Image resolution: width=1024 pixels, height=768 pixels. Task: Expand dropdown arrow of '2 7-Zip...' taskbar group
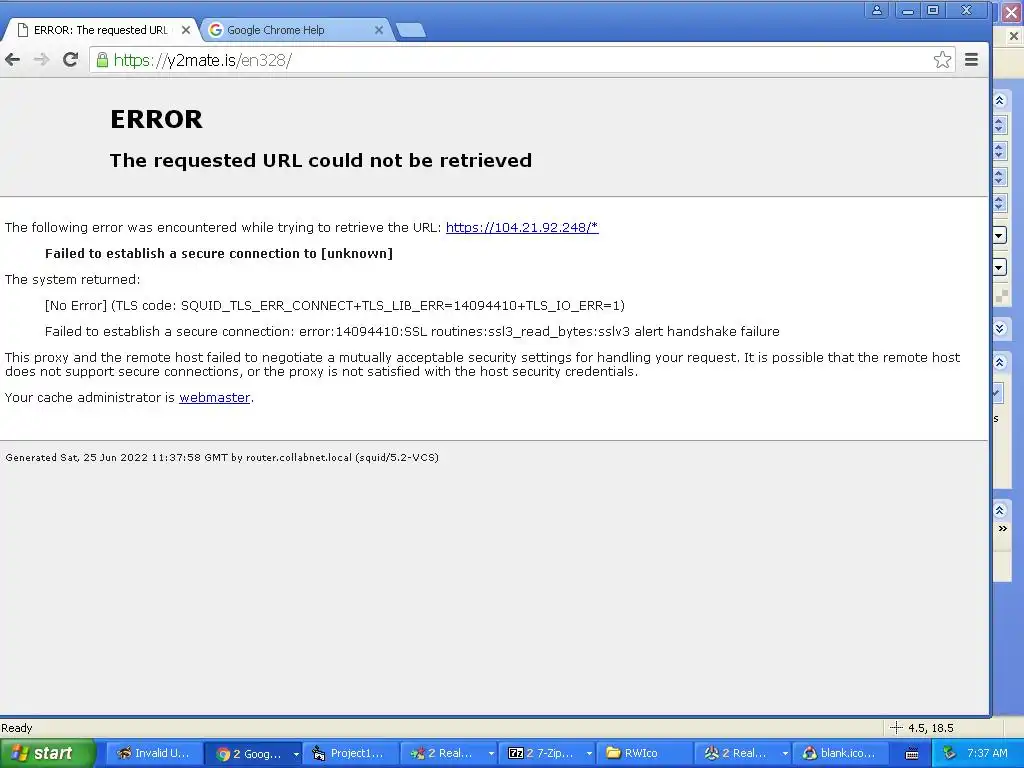pos(589,754)
